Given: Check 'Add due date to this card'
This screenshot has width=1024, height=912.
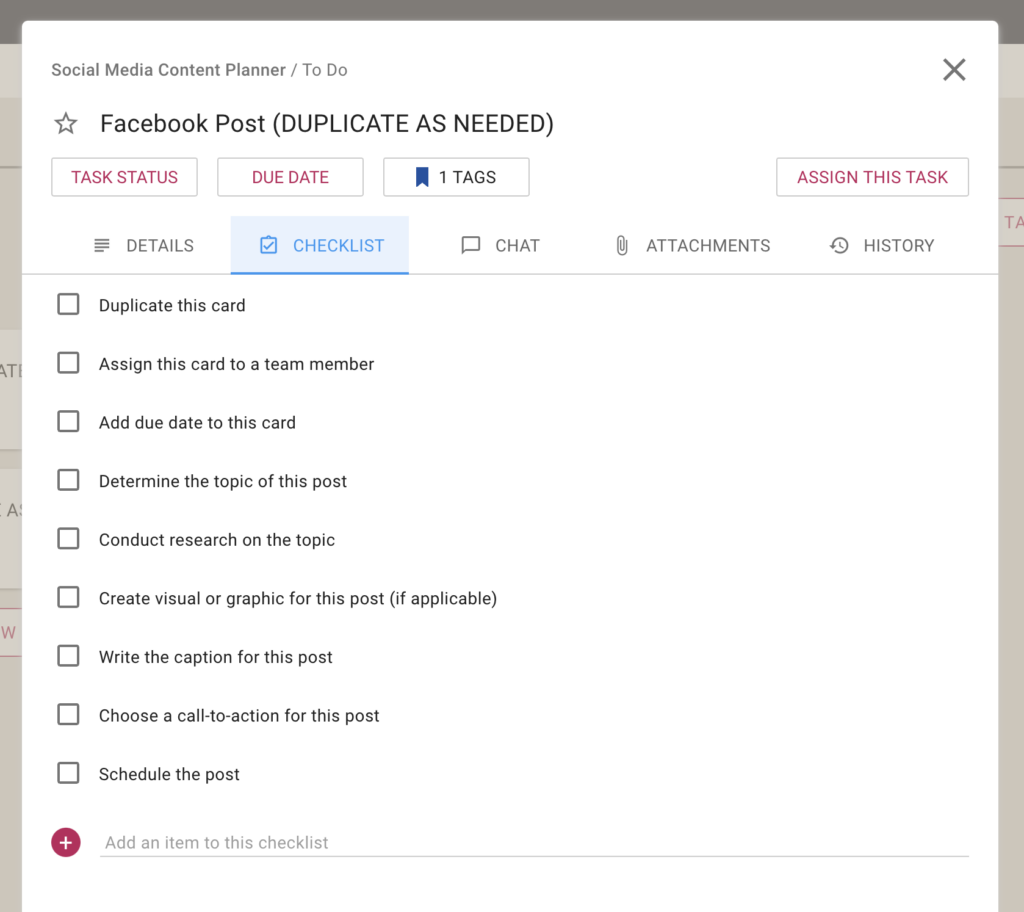Looking at the screenshot, I should [69, 422].
